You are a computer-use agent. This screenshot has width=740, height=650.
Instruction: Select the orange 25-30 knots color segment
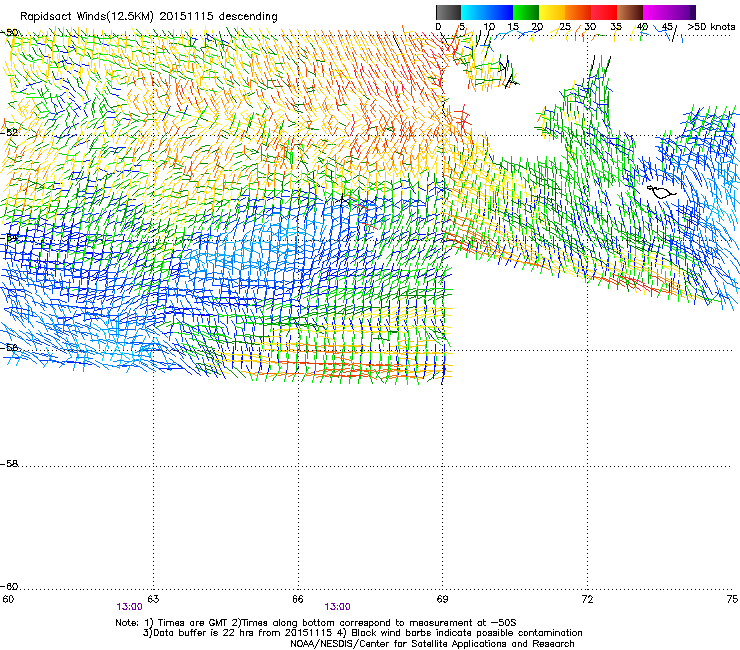(578, 12)
